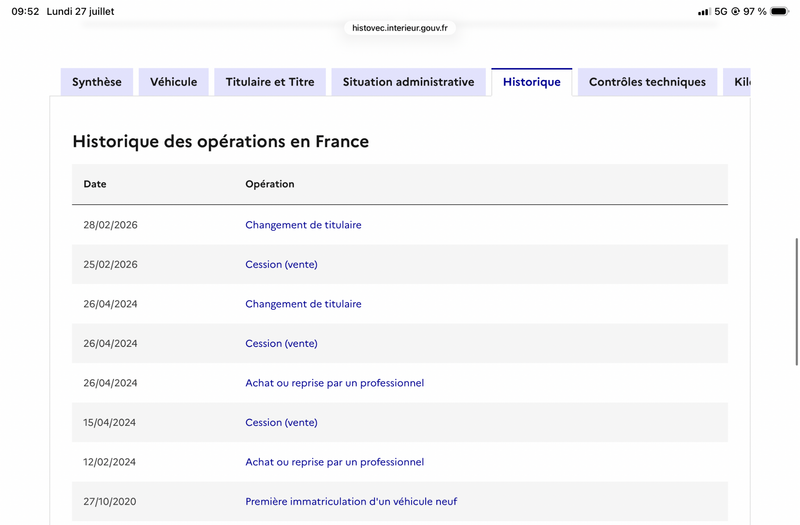Open Première immatriculation d'un véhicule neuf
800x525 pixels.
[351, 502]
